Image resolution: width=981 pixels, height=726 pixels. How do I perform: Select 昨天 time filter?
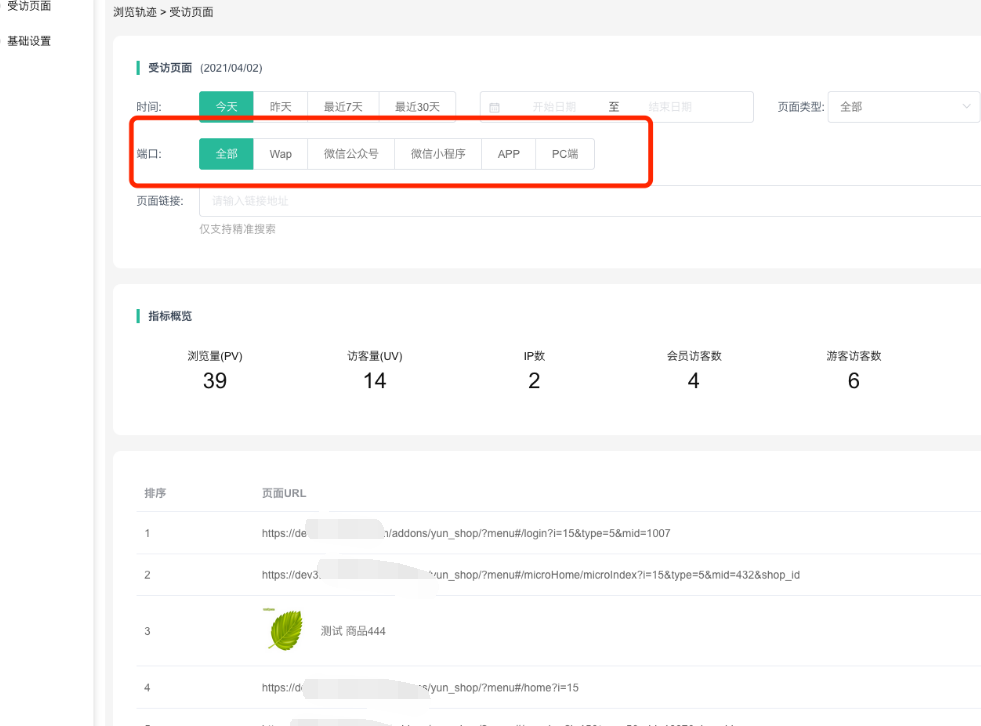pos(280,107)
